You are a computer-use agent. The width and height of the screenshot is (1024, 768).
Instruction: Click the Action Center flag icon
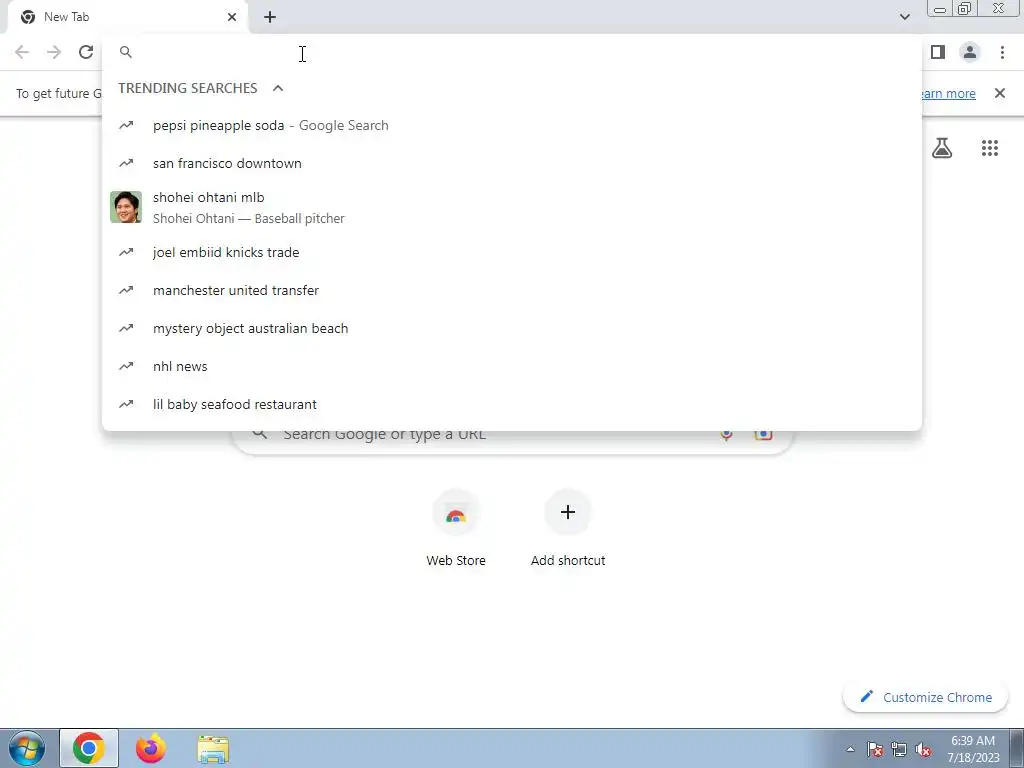tap(875, 749)
